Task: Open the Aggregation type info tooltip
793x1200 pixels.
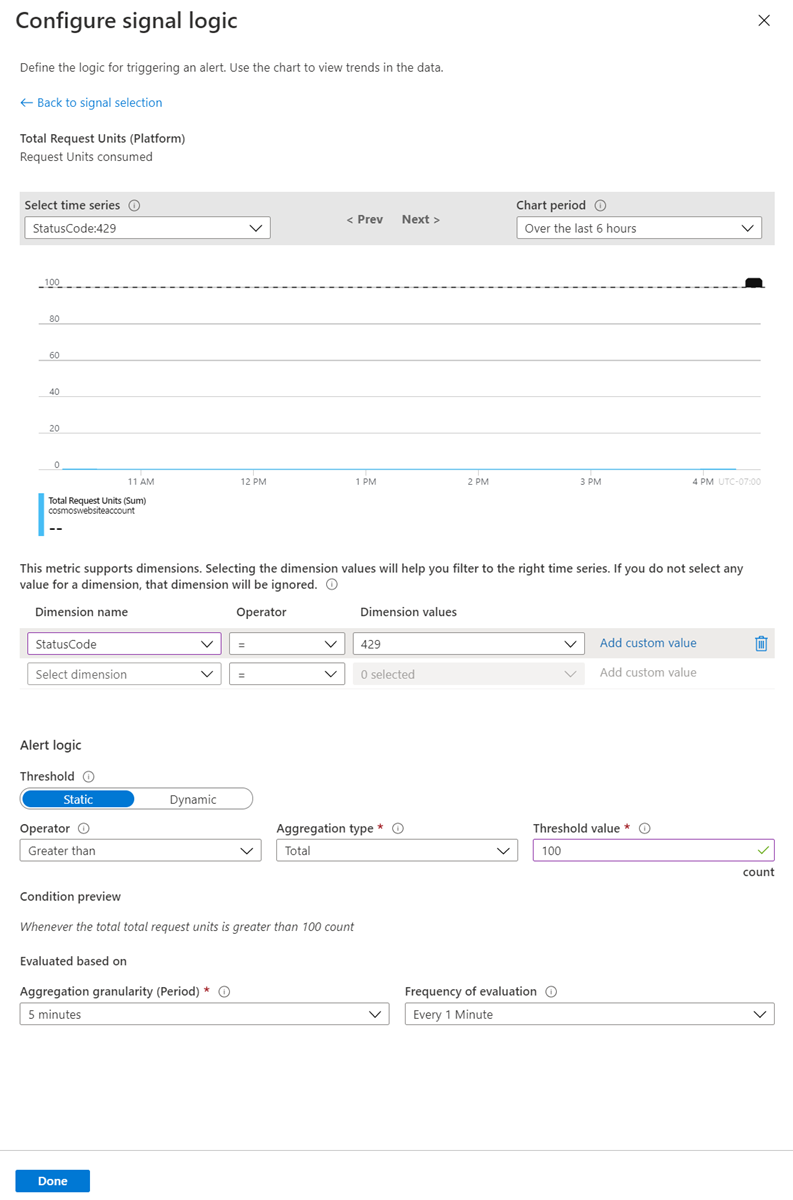Action: [x=398, y=828]
